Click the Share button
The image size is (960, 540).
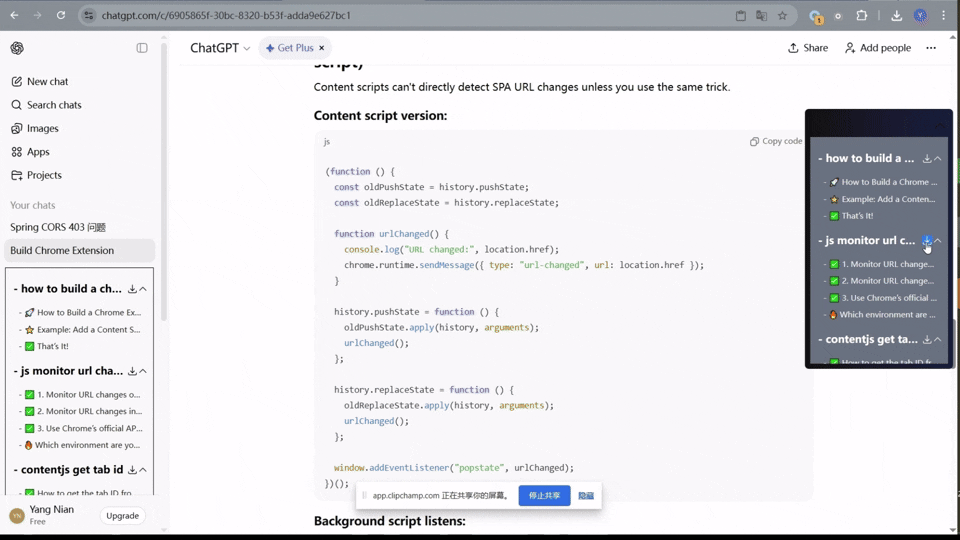[x=808, y=48]
